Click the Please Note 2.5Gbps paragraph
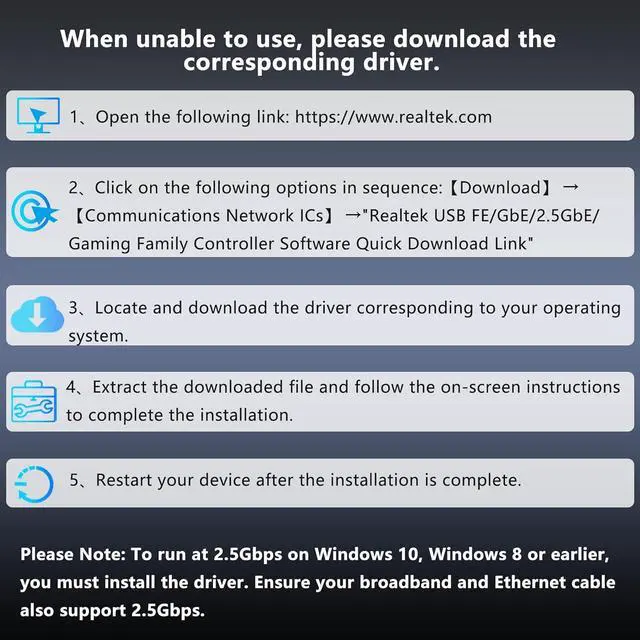Screen dimensions: 640x640 coord(318,582)
